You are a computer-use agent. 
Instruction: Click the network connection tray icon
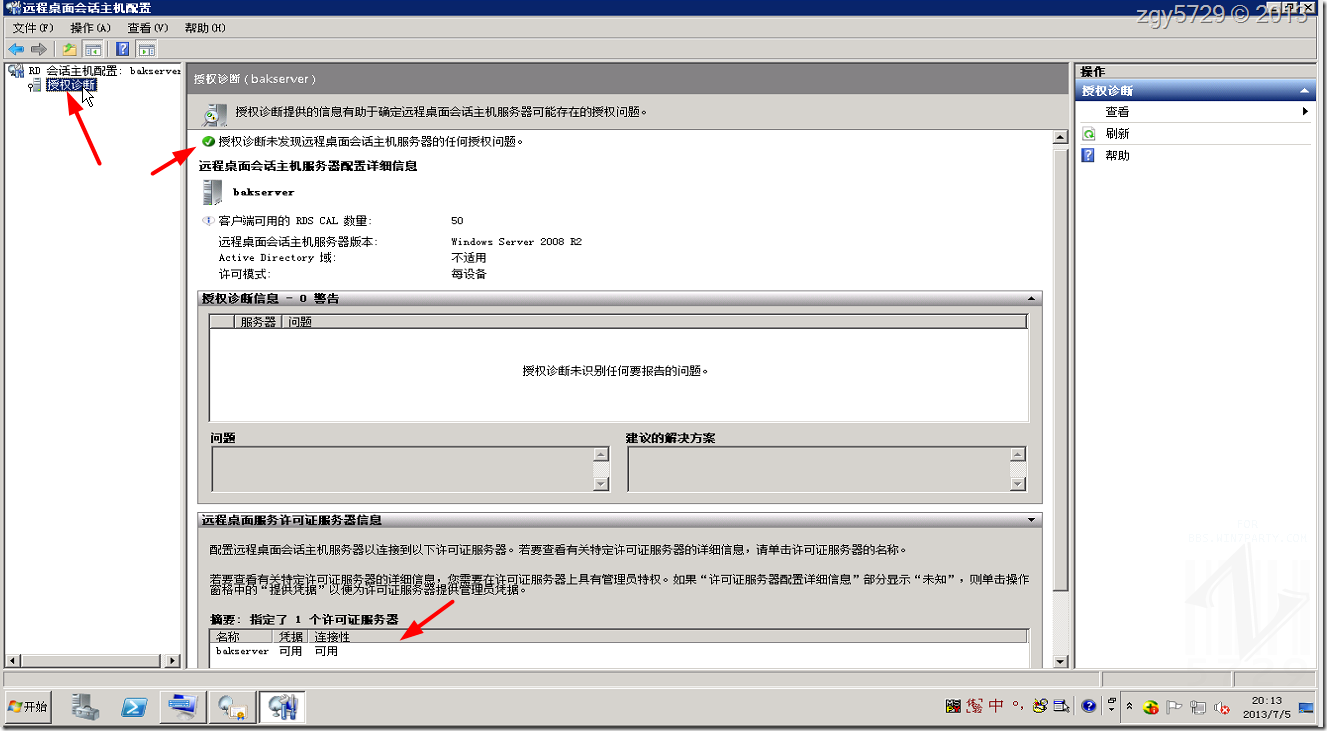[1198, 708]
